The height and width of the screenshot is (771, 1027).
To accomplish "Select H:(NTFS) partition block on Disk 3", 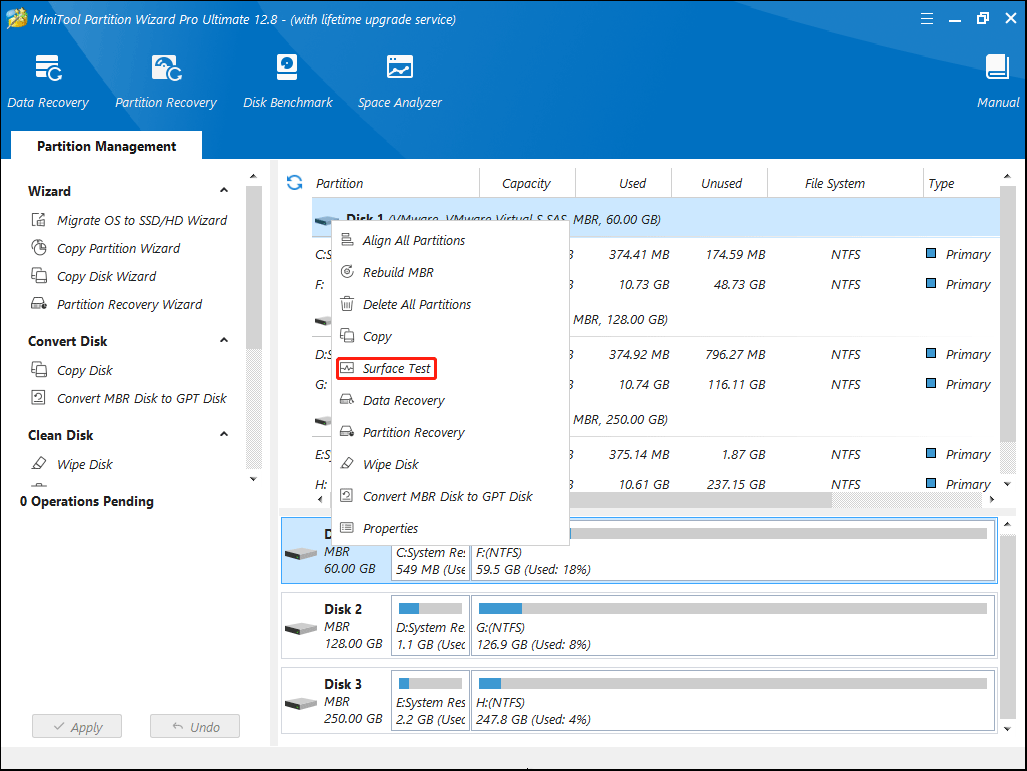I will click(x=733, y=700).
